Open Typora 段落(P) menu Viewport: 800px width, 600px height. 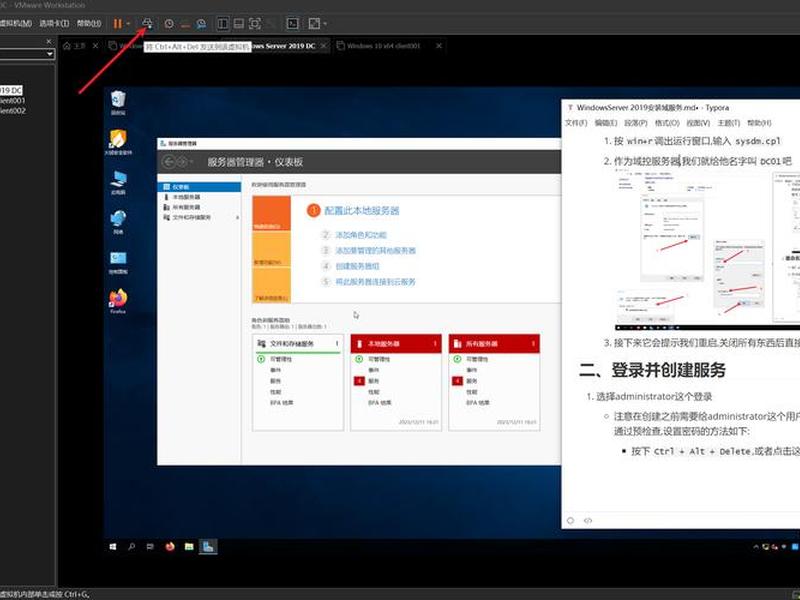pyautogui.click(x=636, y=123)
